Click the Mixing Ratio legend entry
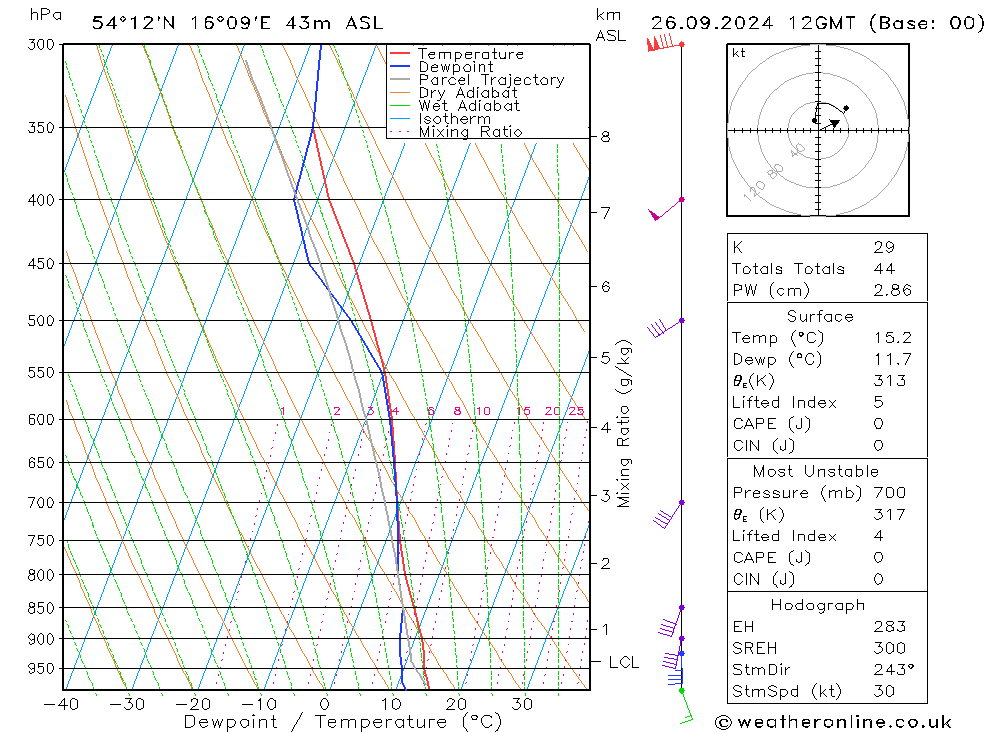Image resolution: width=1000 pixels, height=733 pixels. click(470, 132)
